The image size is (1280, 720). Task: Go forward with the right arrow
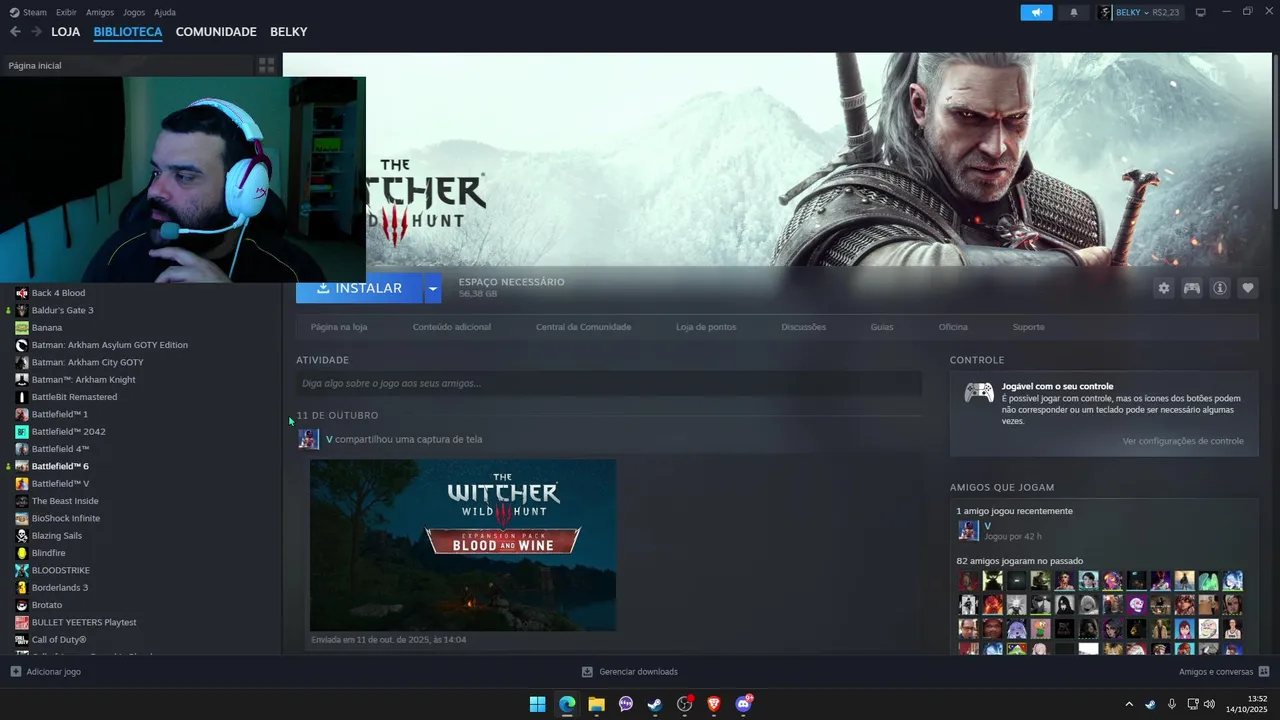36,32
